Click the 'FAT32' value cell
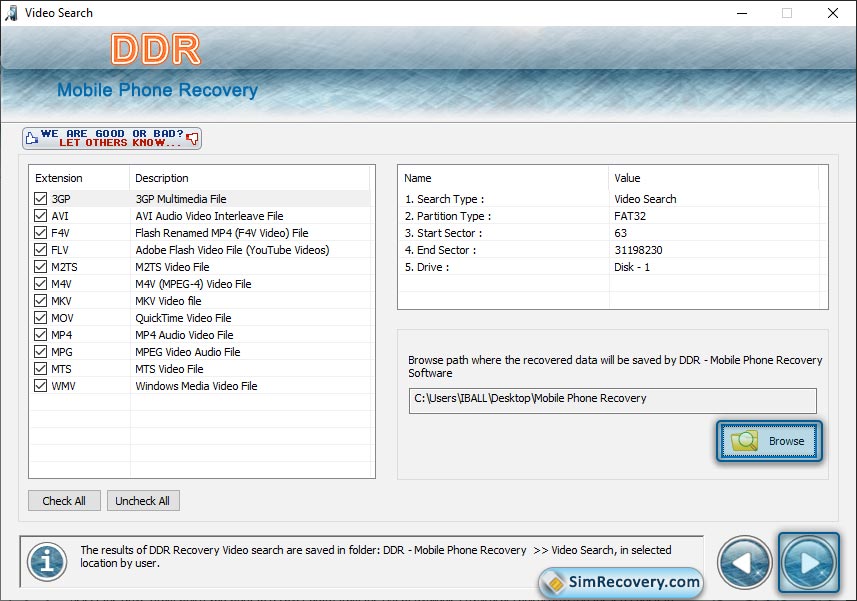 (630, 216)
